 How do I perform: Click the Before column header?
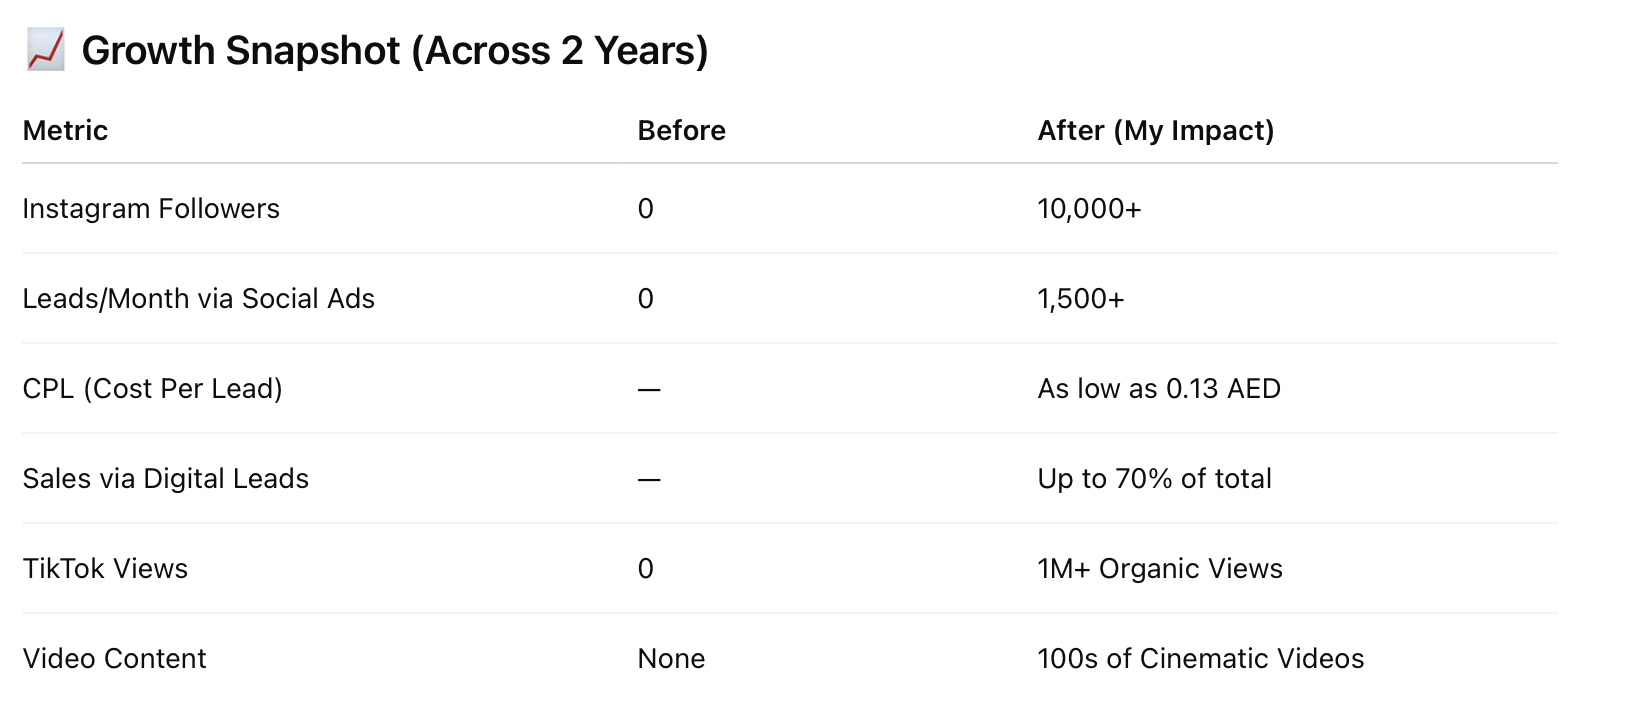pyautogui.click(x=681, y=131)
